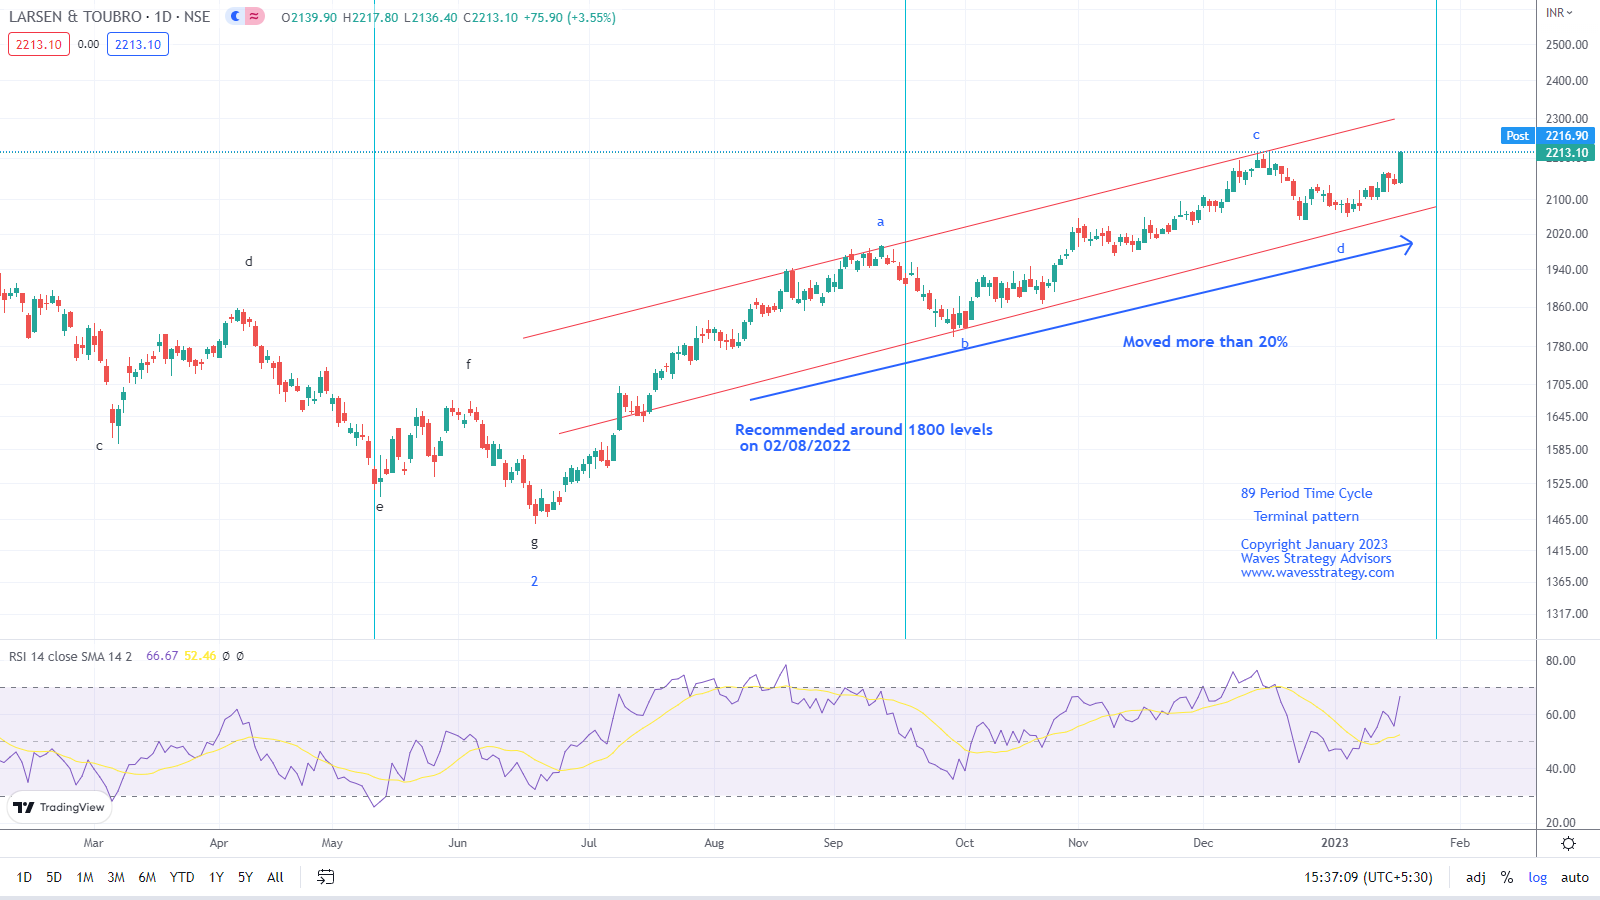Click the blue 2213.10 buy price box
The image size is (1600, 900).
coord(138,44)
